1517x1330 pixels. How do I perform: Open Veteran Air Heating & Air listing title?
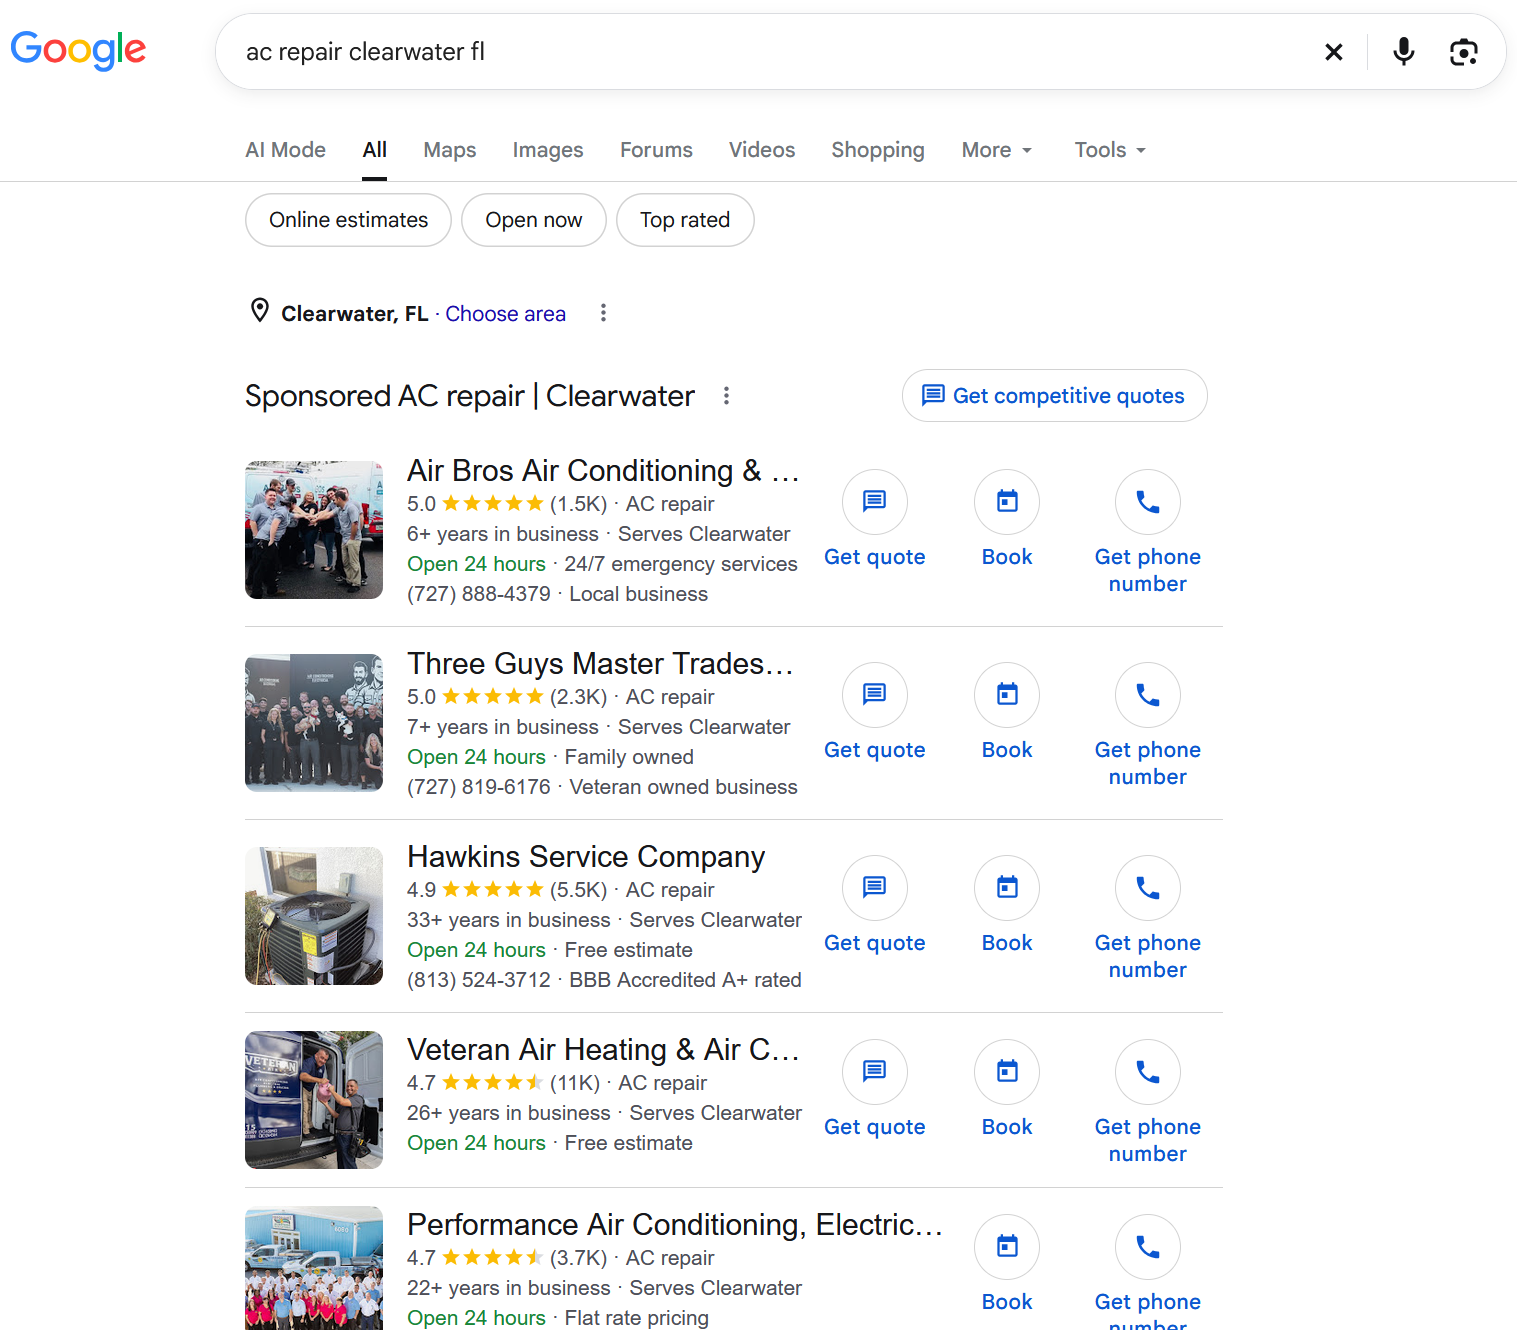603,1049
